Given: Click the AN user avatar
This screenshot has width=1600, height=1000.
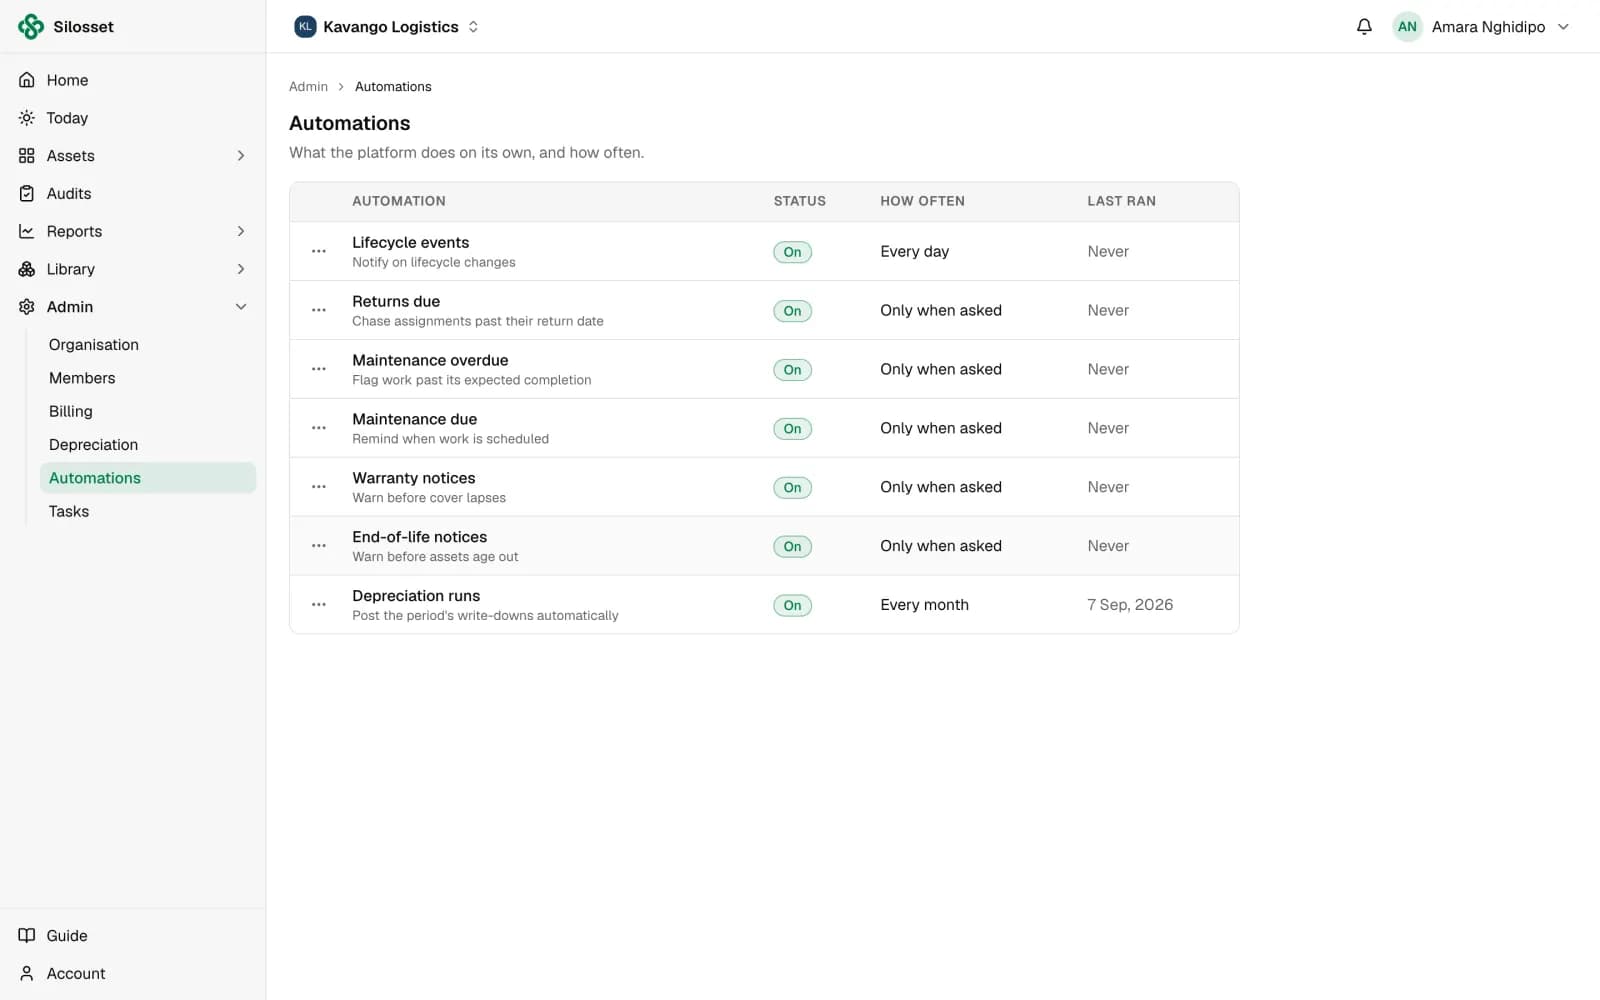Looking at the screenshot, I should [x=1407, y=27].
